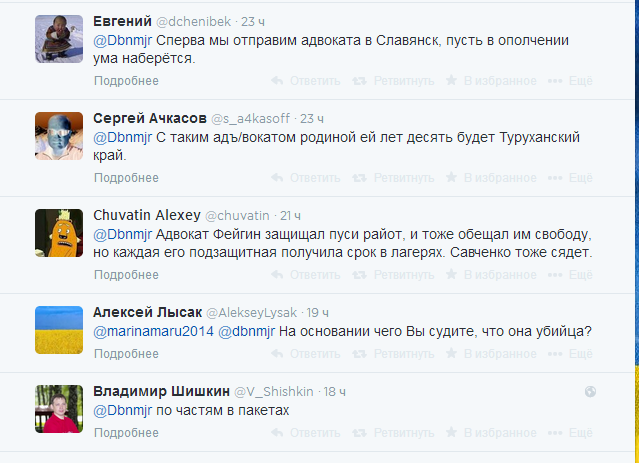Expand Подробнее under Евгений's tweet
The image size is (639, 463).
(x=126, y=81)
